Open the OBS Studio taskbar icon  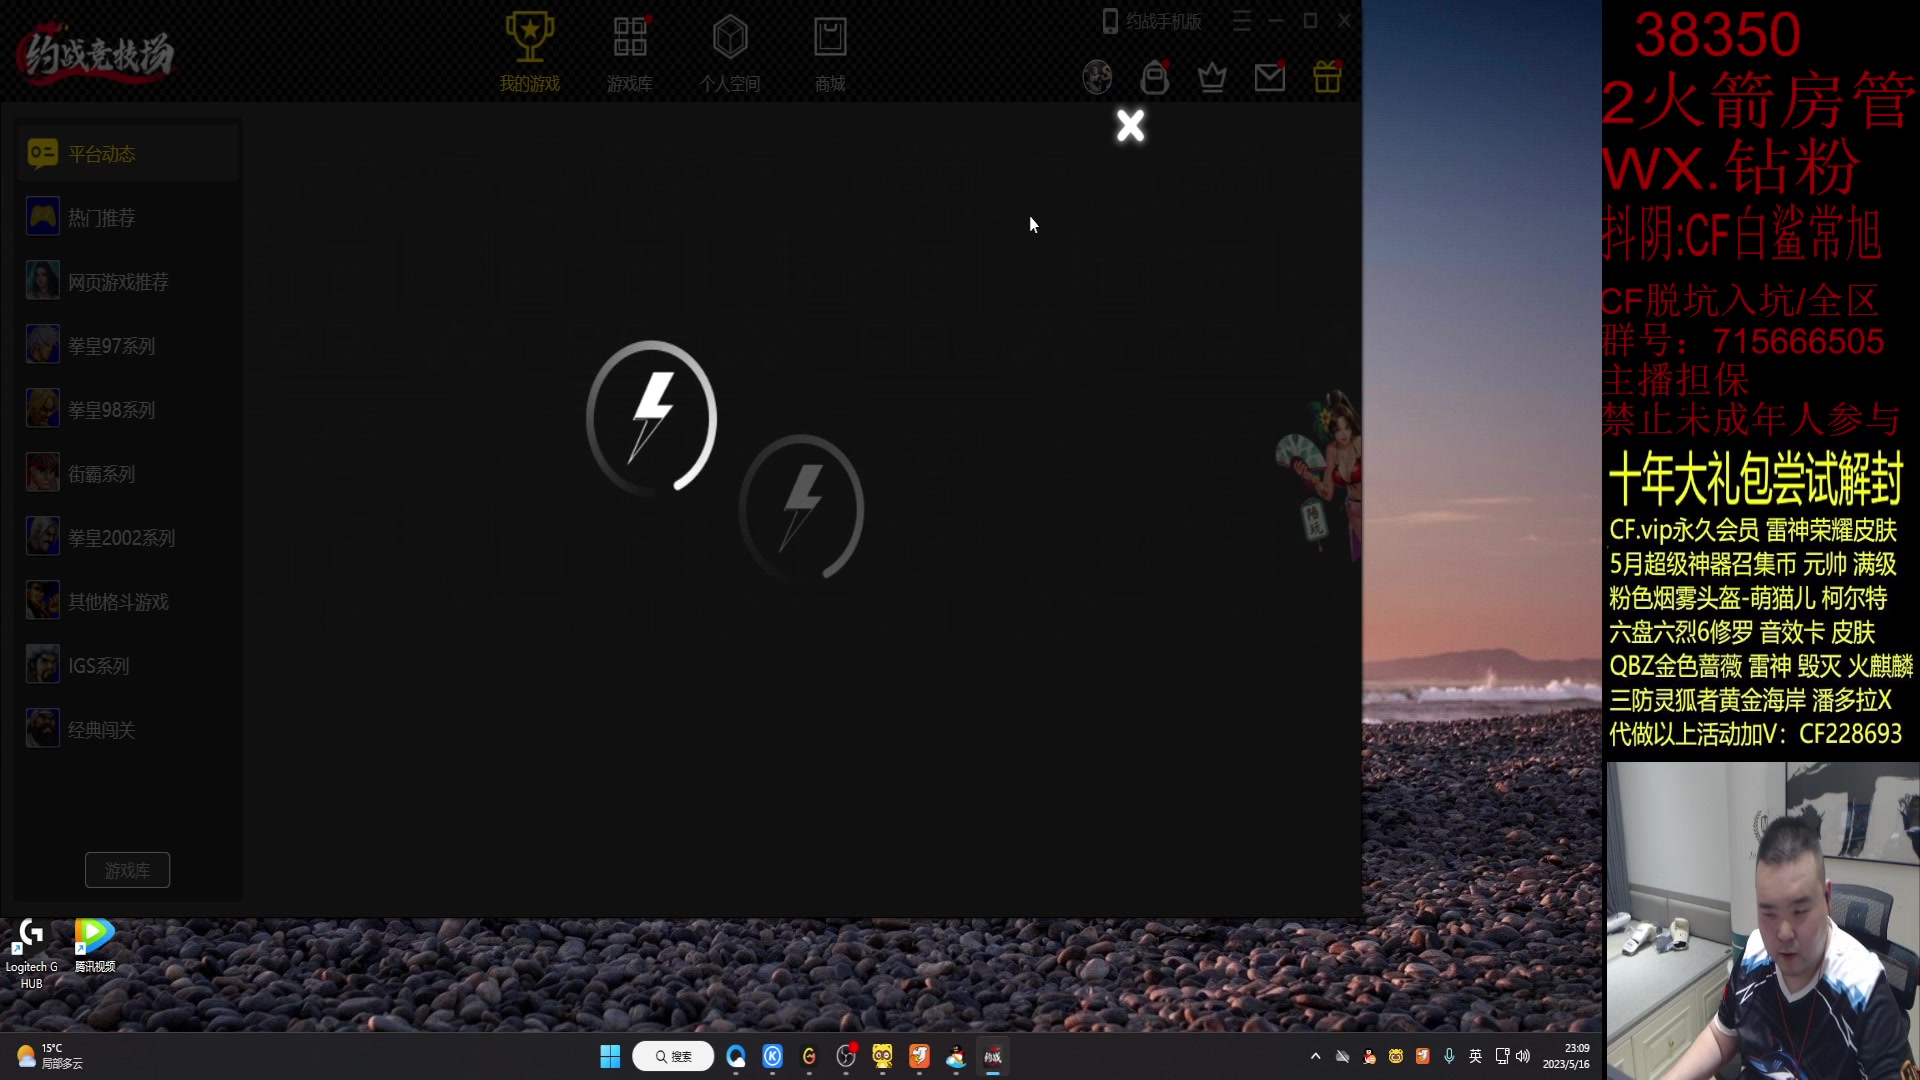[846, 1056]
